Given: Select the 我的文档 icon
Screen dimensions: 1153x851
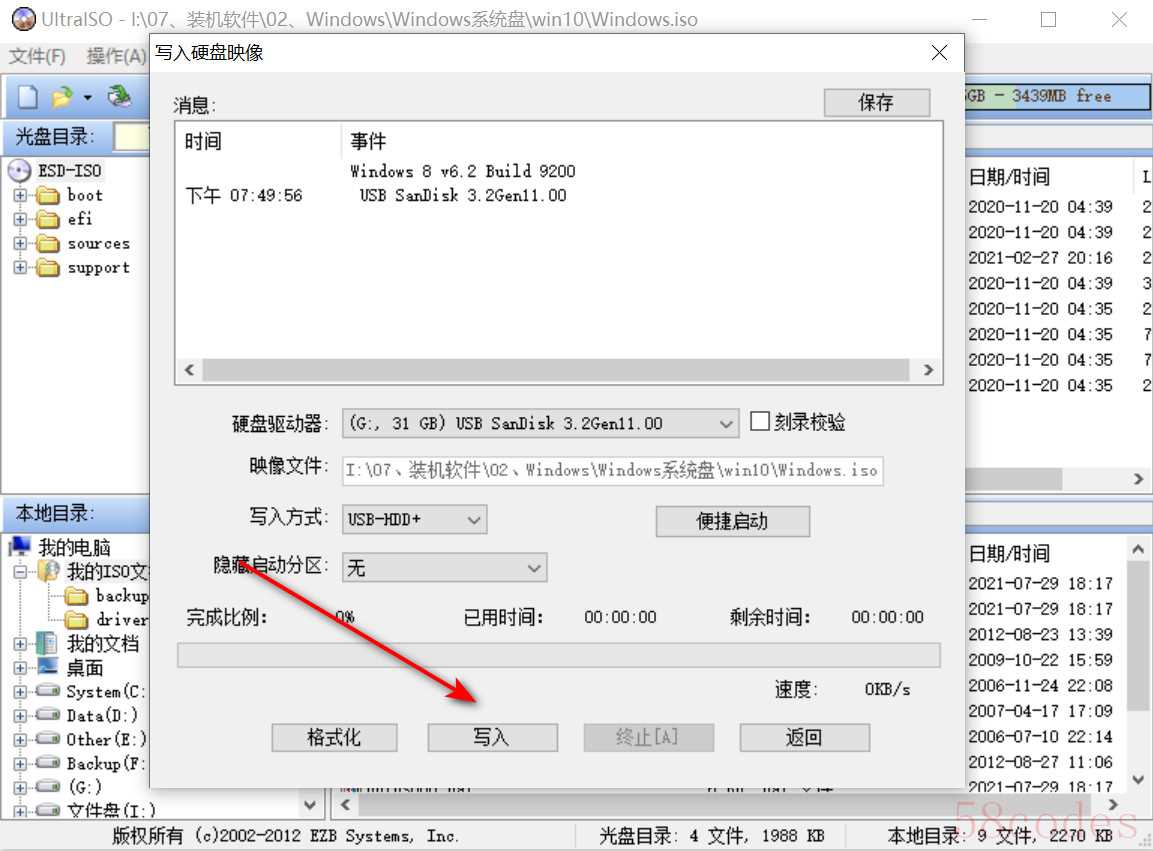Looking at the screenshot, I should pos(46,644).
